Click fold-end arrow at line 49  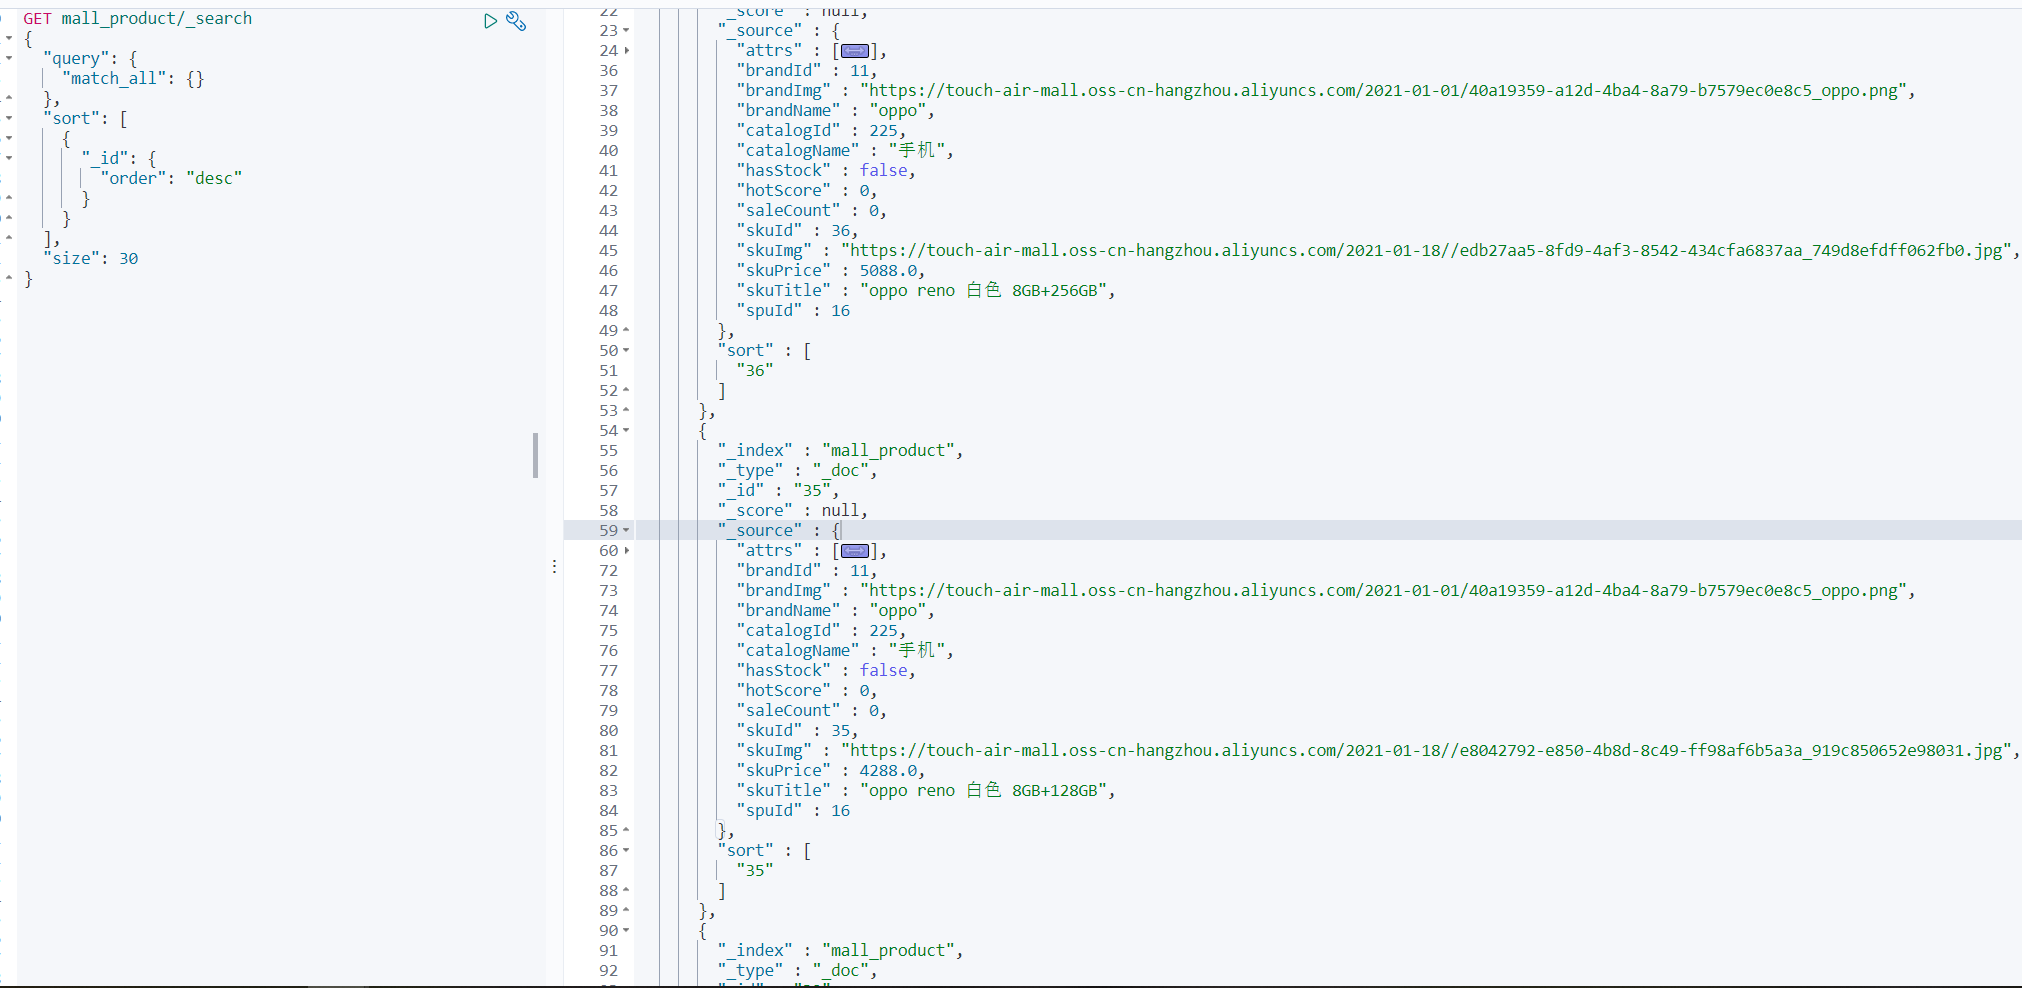(627, 330)
